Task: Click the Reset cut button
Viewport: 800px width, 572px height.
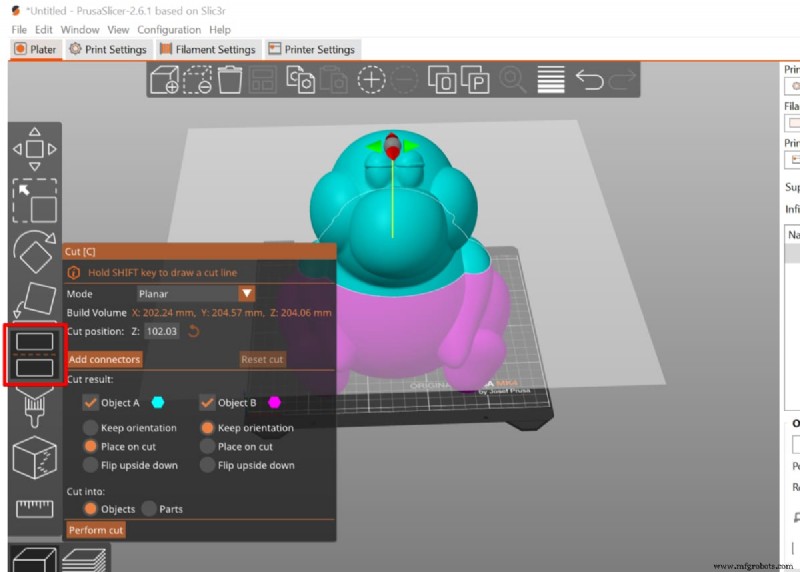Action: [262, 359]
